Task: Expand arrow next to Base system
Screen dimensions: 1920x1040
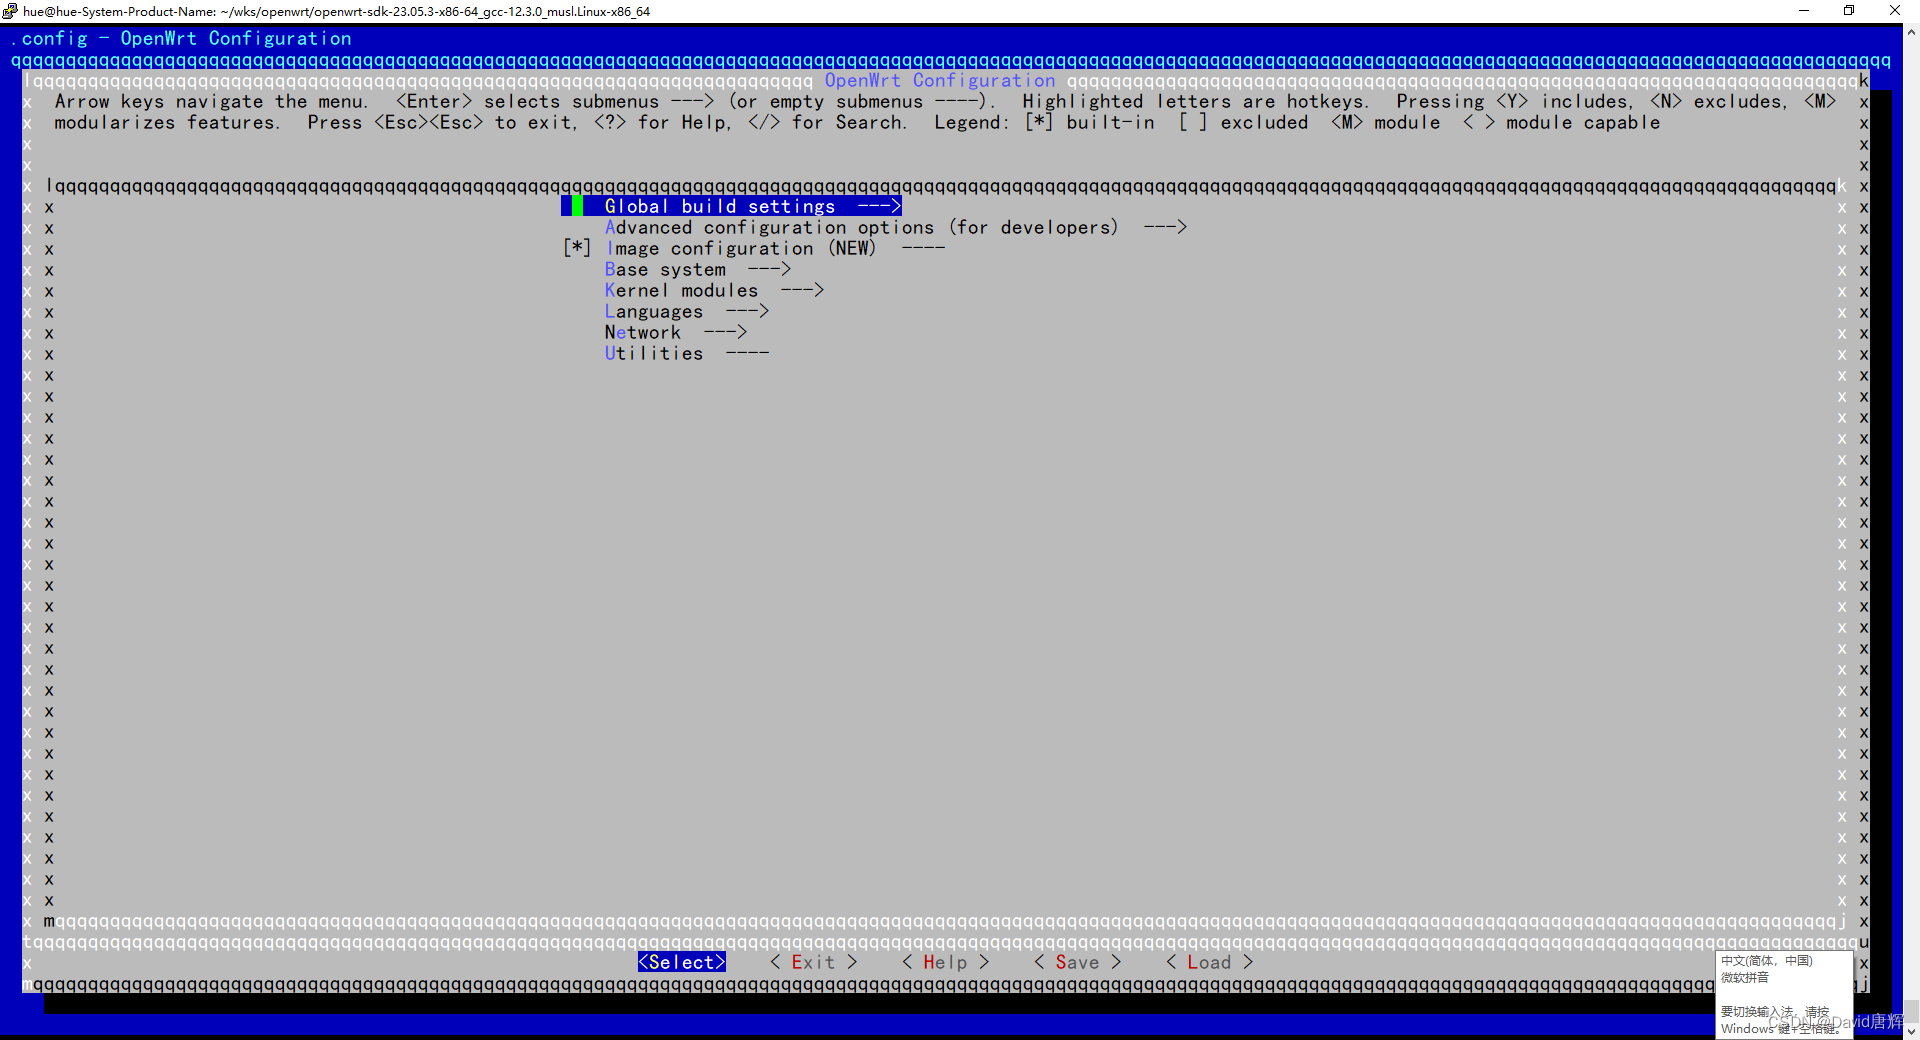Action: pos(769,269)
